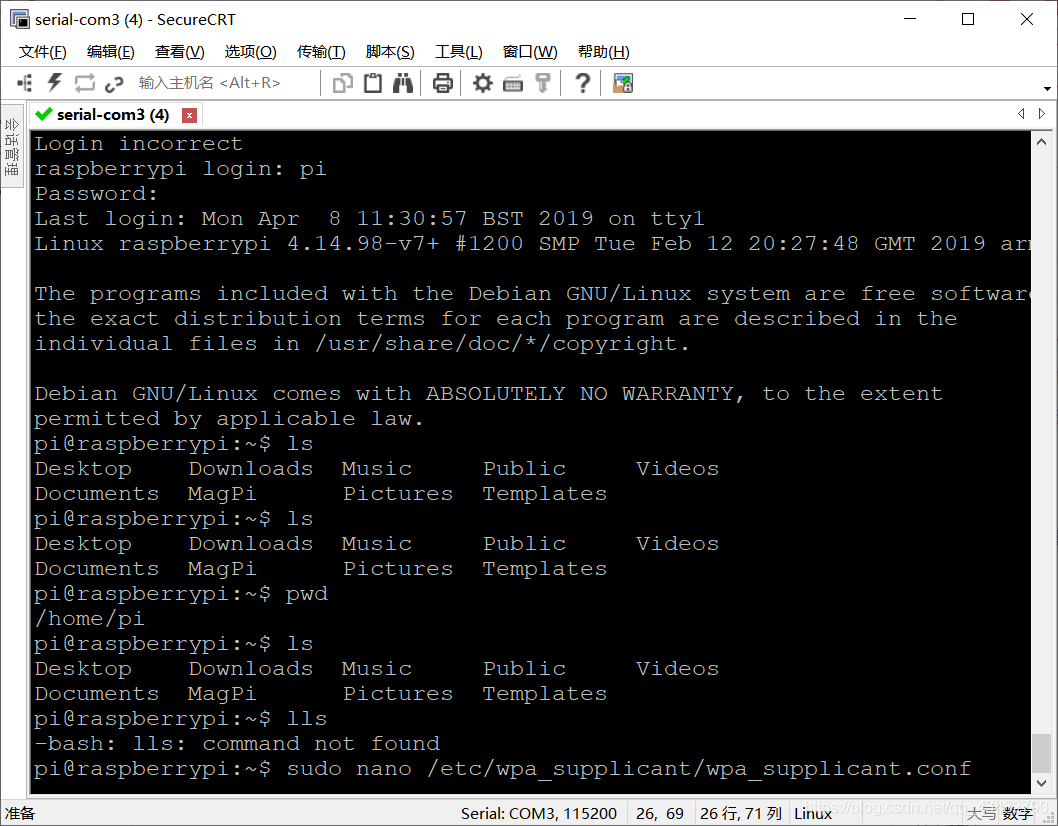Click the 'pi@raspberrypi:~$ pwd' command line

tap(181, 594)
